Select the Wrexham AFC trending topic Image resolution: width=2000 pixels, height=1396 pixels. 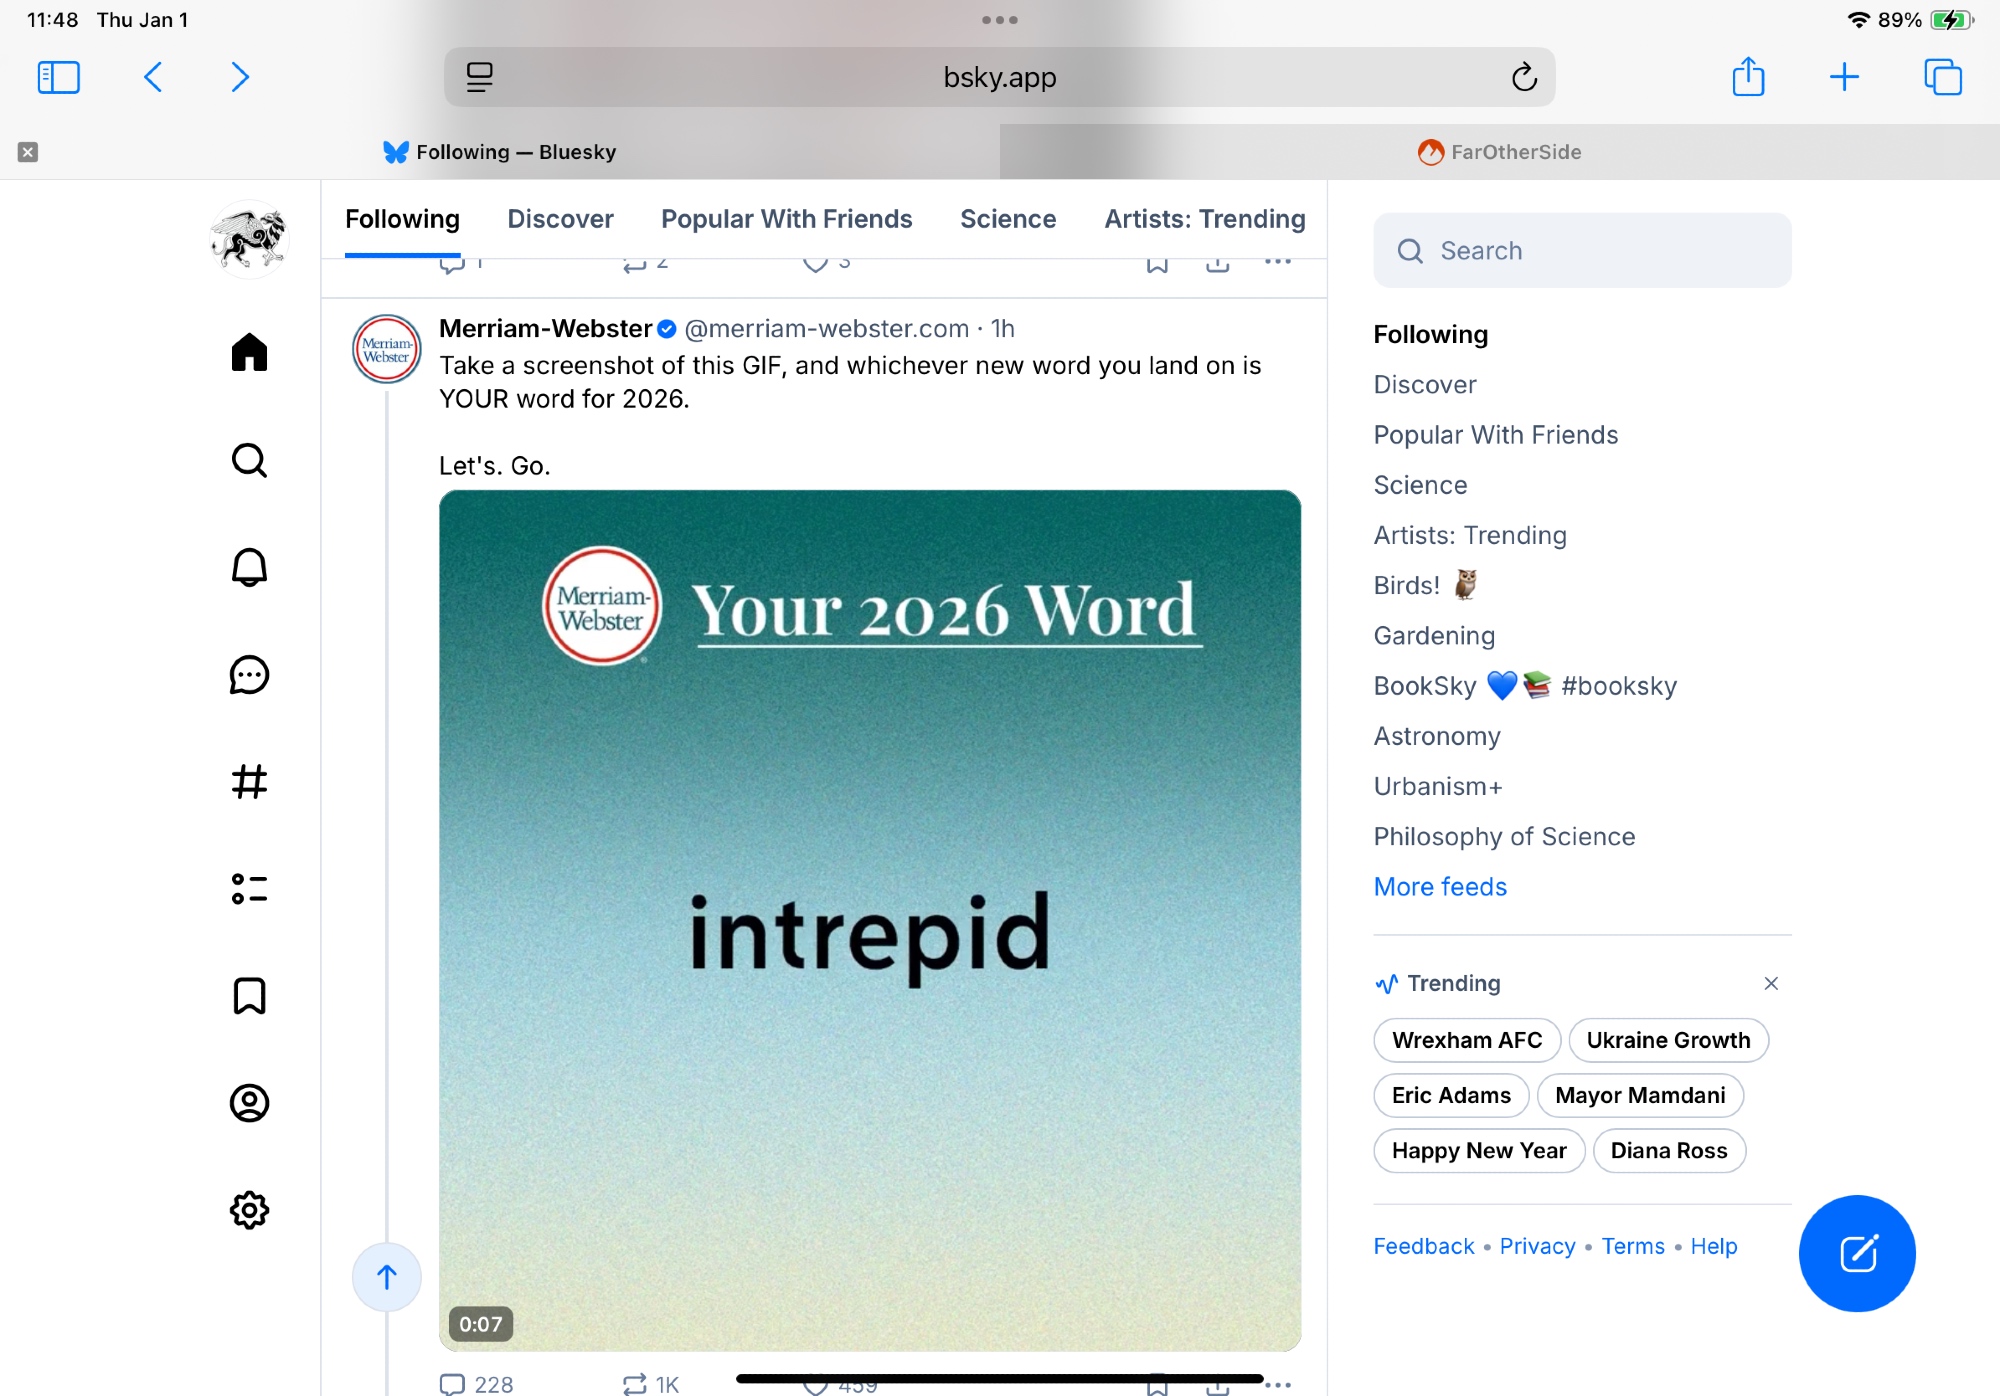click(x=1466, y=1040)
